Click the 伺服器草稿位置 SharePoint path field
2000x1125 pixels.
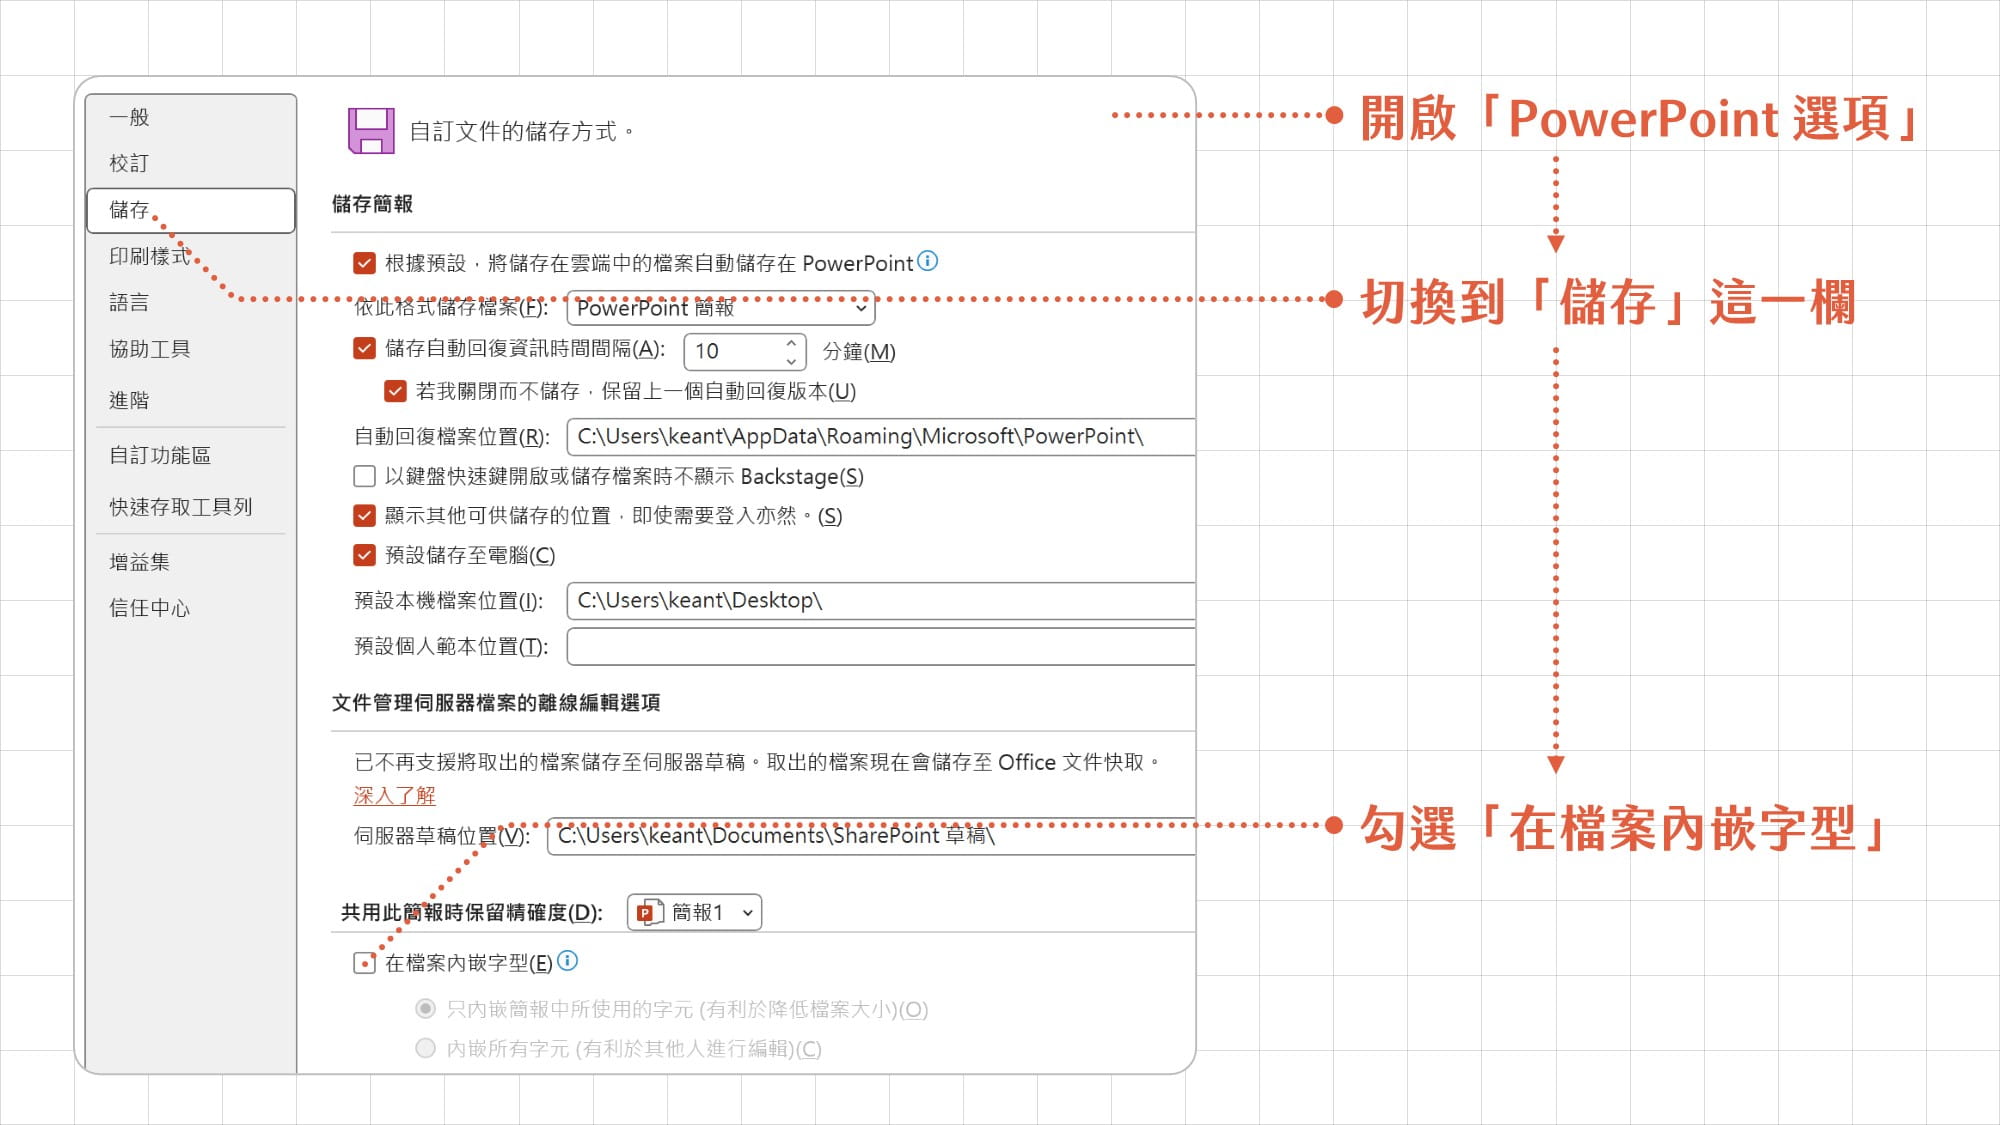pos(870,836)
